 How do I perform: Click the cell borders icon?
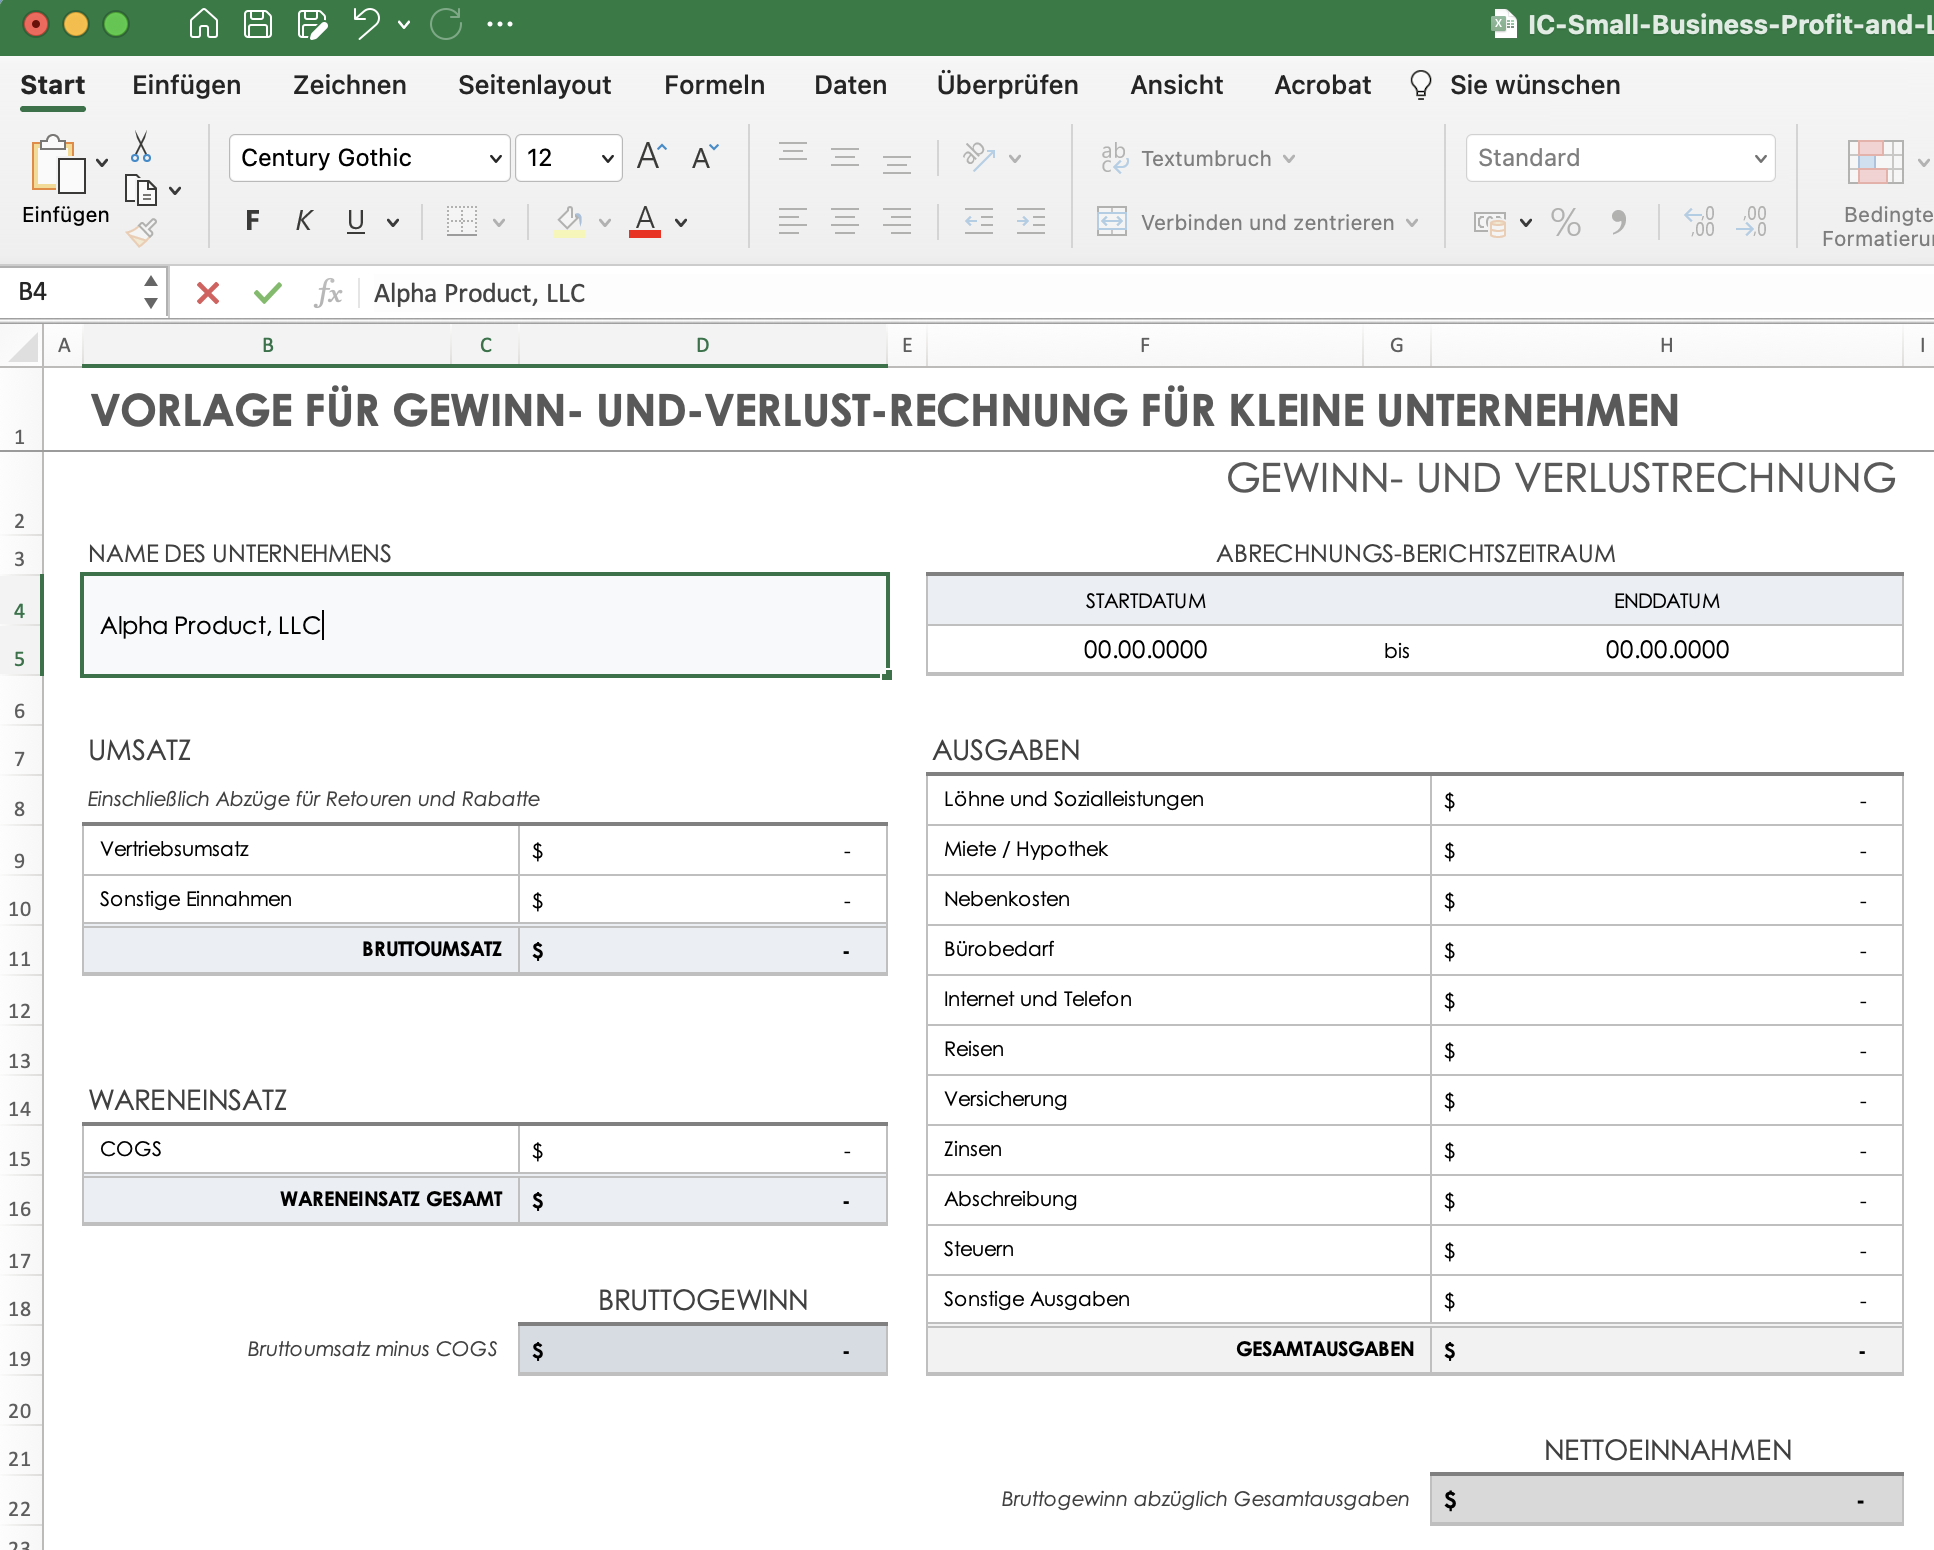462,221
